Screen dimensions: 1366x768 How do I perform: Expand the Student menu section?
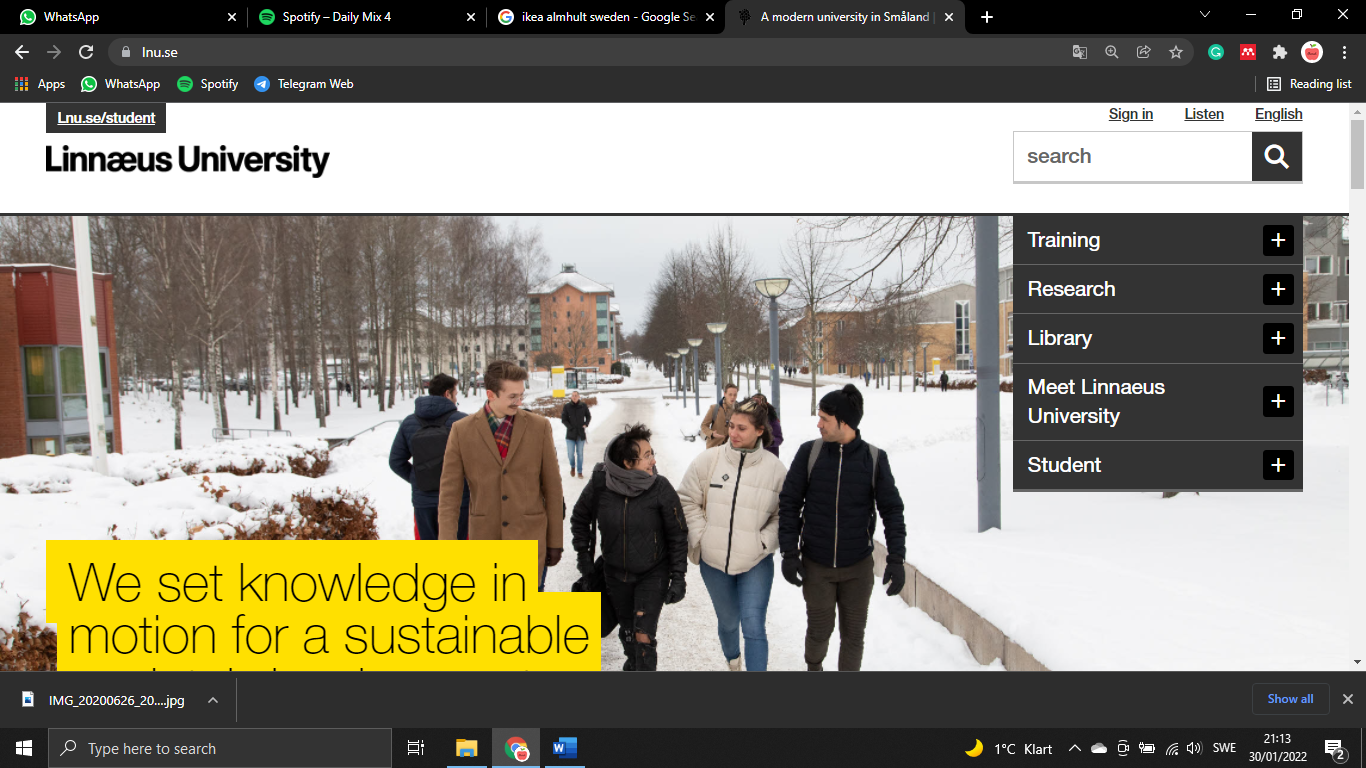1277,465
